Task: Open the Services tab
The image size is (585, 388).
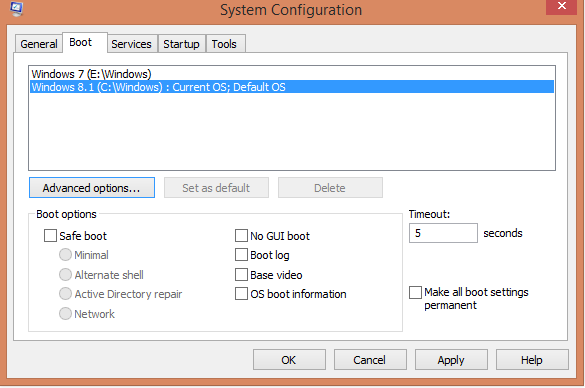Action: pyautogui.click(x=131, y=44)
